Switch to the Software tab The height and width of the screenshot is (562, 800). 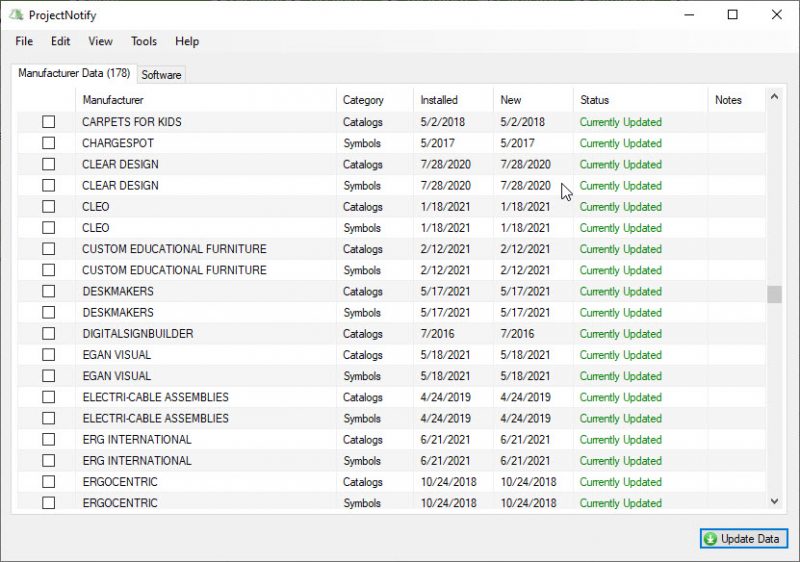point(161,75)
